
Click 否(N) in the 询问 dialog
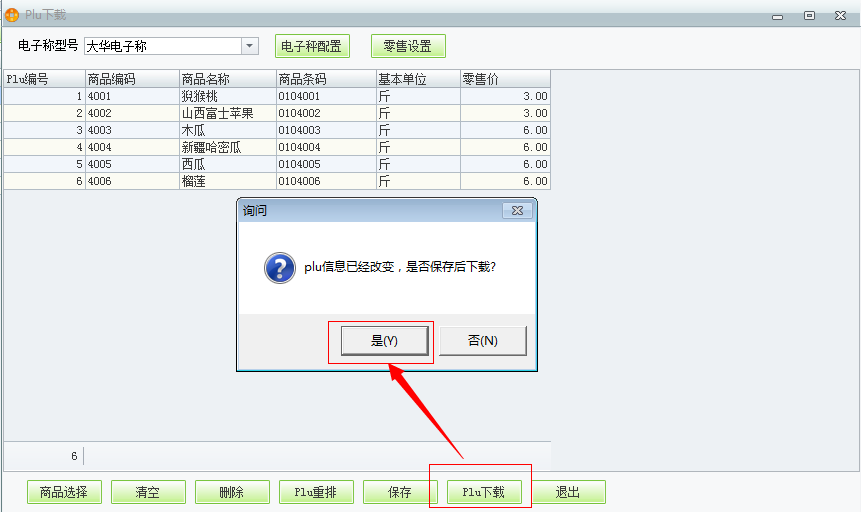483,341
